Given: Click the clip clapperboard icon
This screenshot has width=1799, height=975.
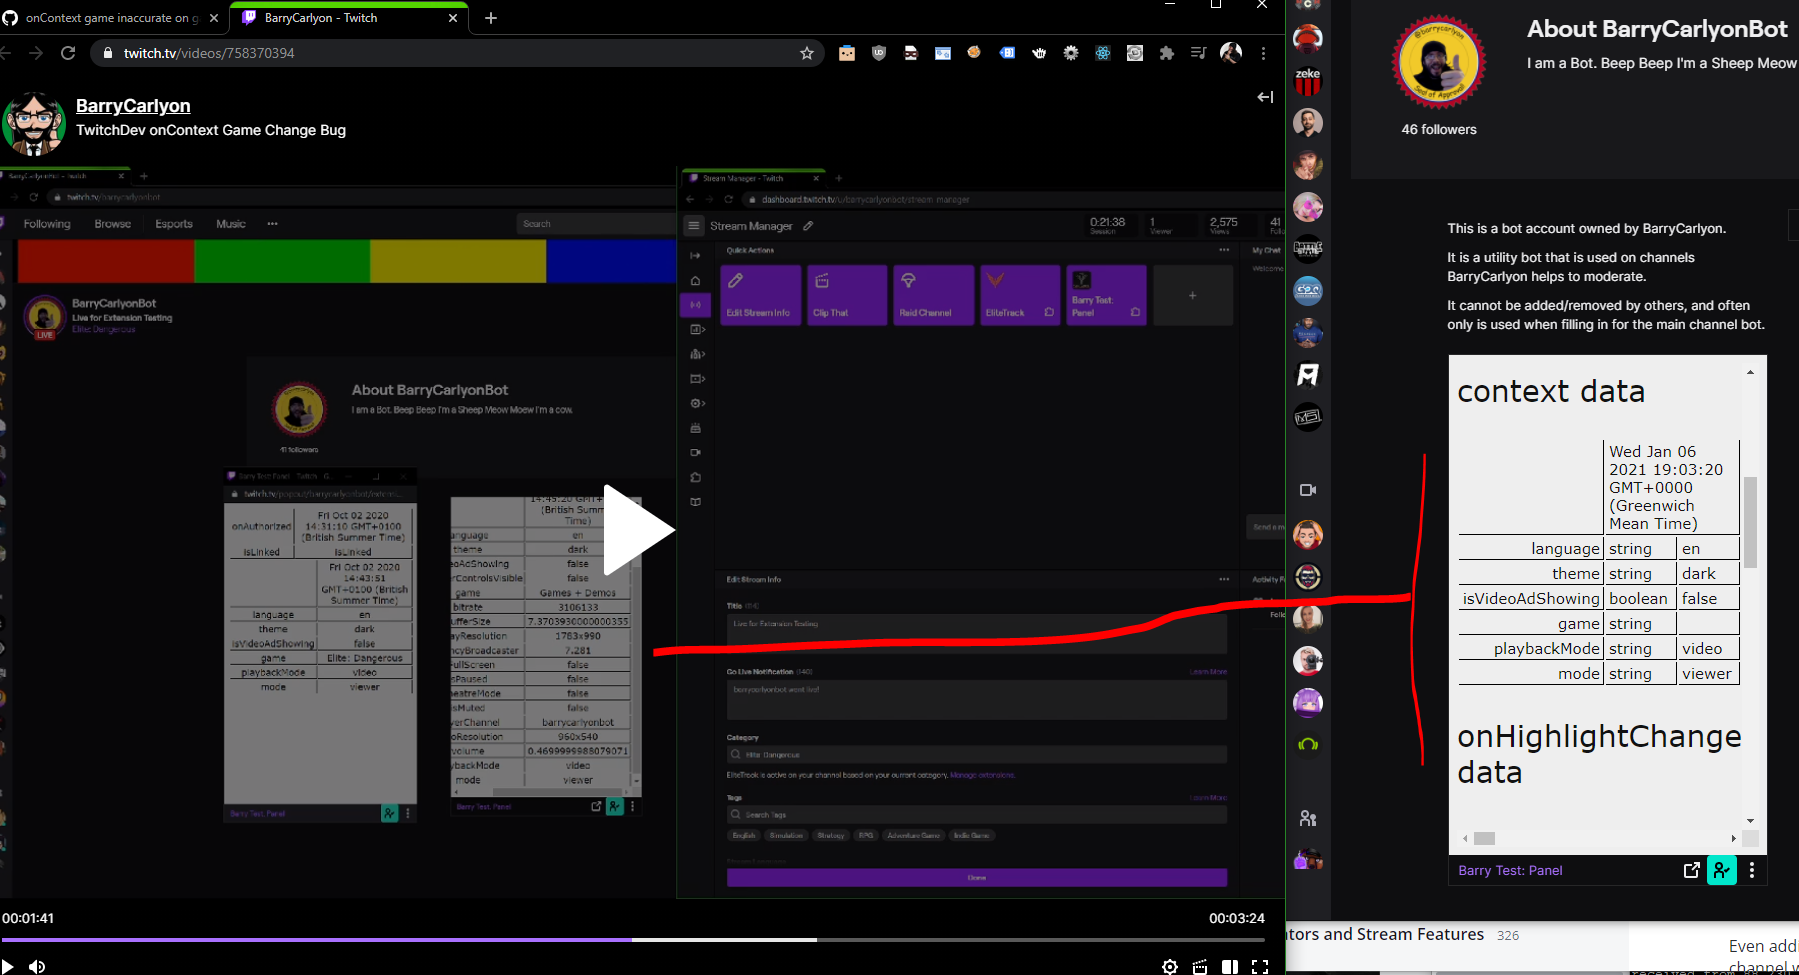Looking at the screenshot, I should [x=1200, y=966].
